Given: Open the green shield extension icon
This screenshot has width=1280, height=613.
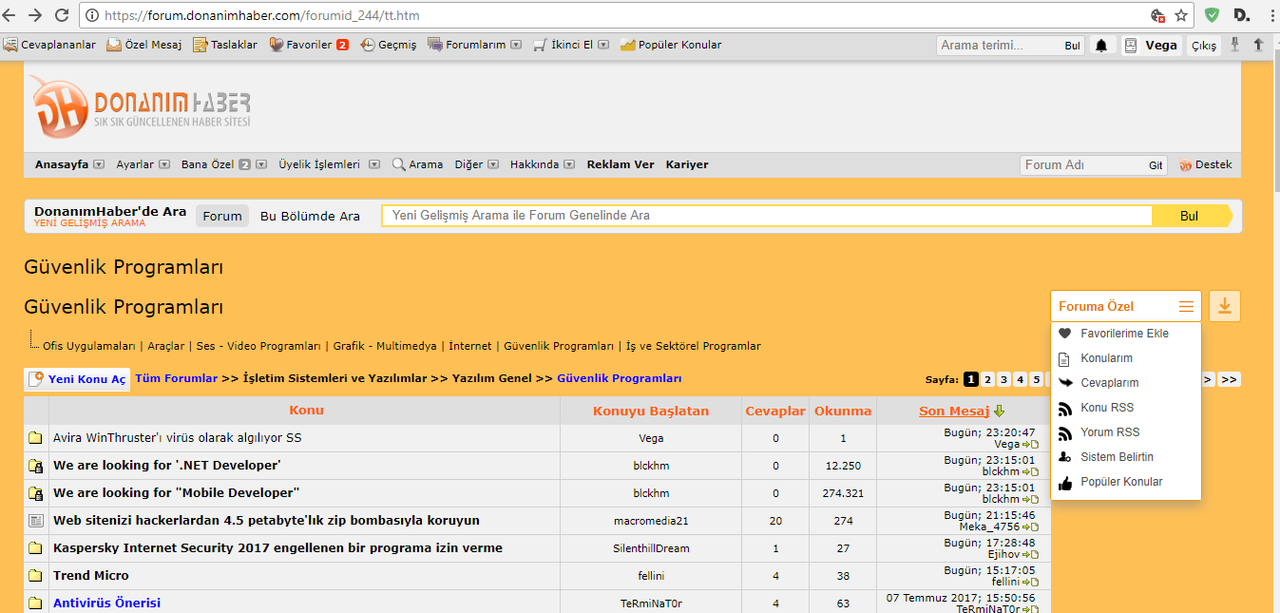Looking at the screenshot, I should (x=1211, y=15).
